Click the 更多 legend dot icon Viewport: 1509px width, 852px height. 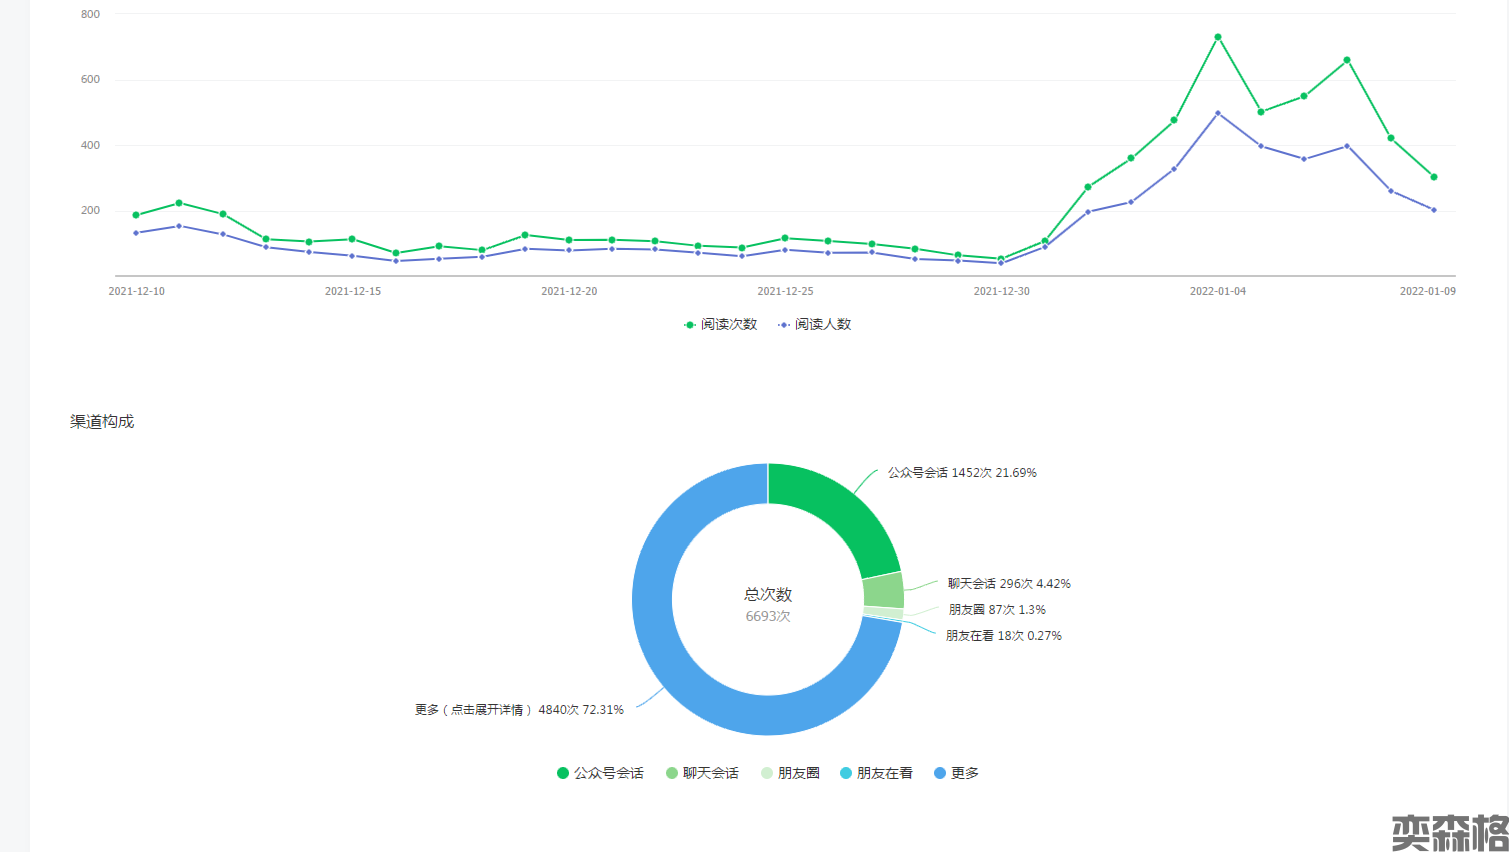pyautogui.click(x=940, y=773)
